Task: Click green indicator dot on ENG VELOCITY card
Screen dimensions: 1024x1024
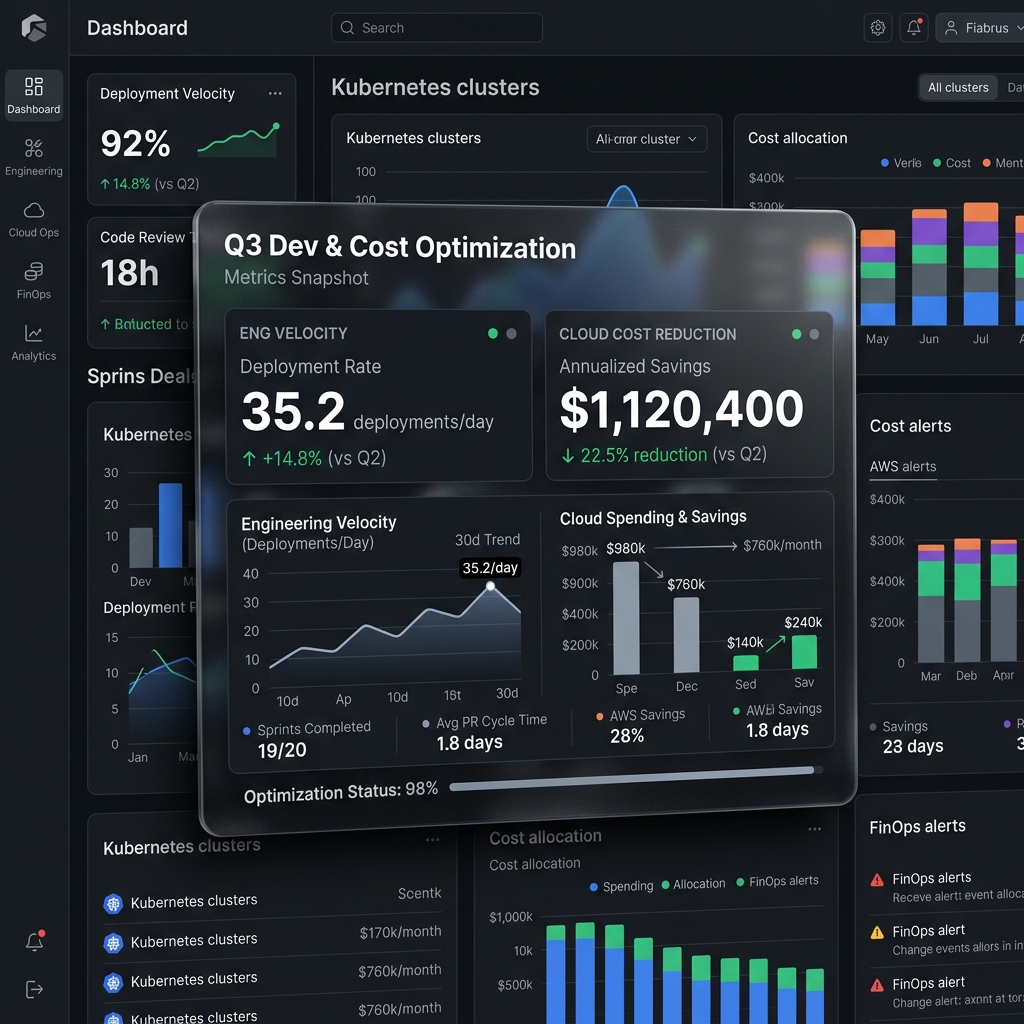Action: pyautogui.click(x=493, y=334)
